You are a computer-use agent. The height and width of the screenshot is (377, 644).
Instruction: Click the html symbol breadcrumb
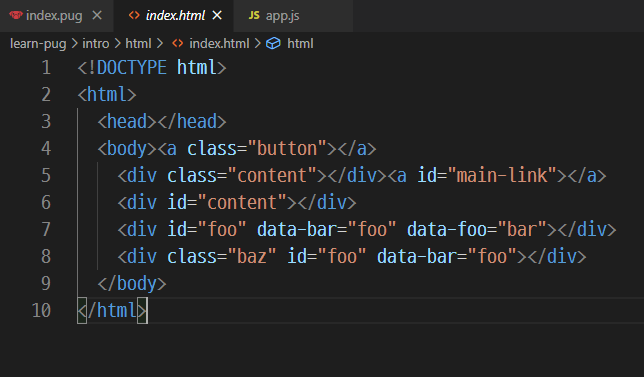pyautogui.click(x=300, y=44)
